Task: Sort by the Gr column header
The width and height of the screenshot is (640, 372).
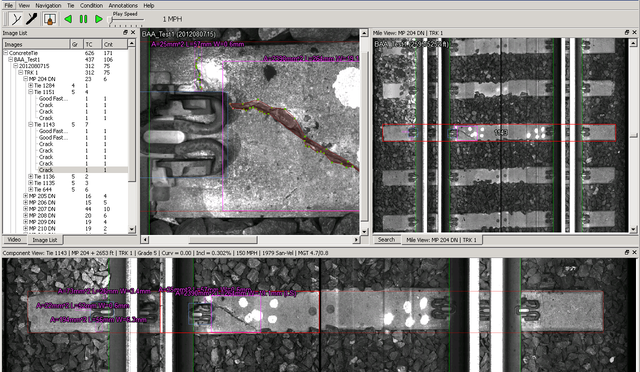Action: click(x=77, y=44)
